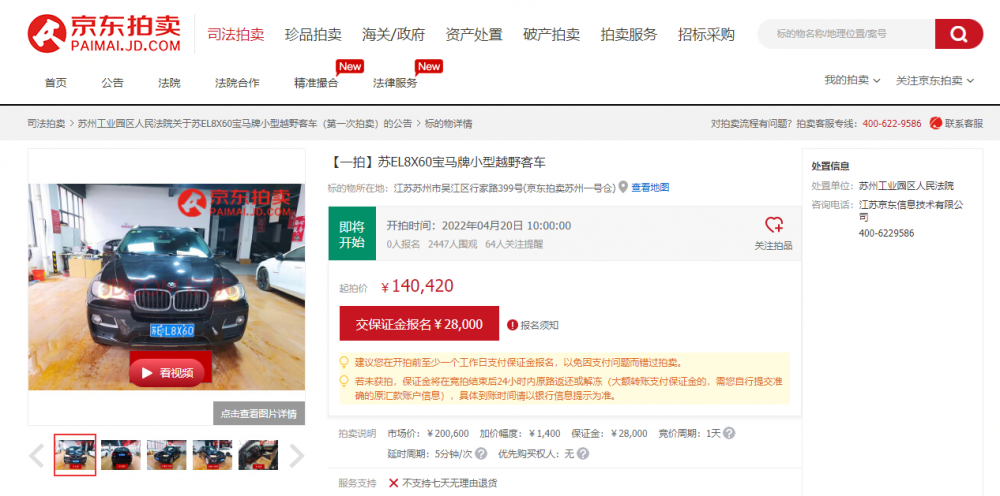The image size is (1000, 496).
Task: Click 联系客服 link
Action: click(x=964, y=124)
